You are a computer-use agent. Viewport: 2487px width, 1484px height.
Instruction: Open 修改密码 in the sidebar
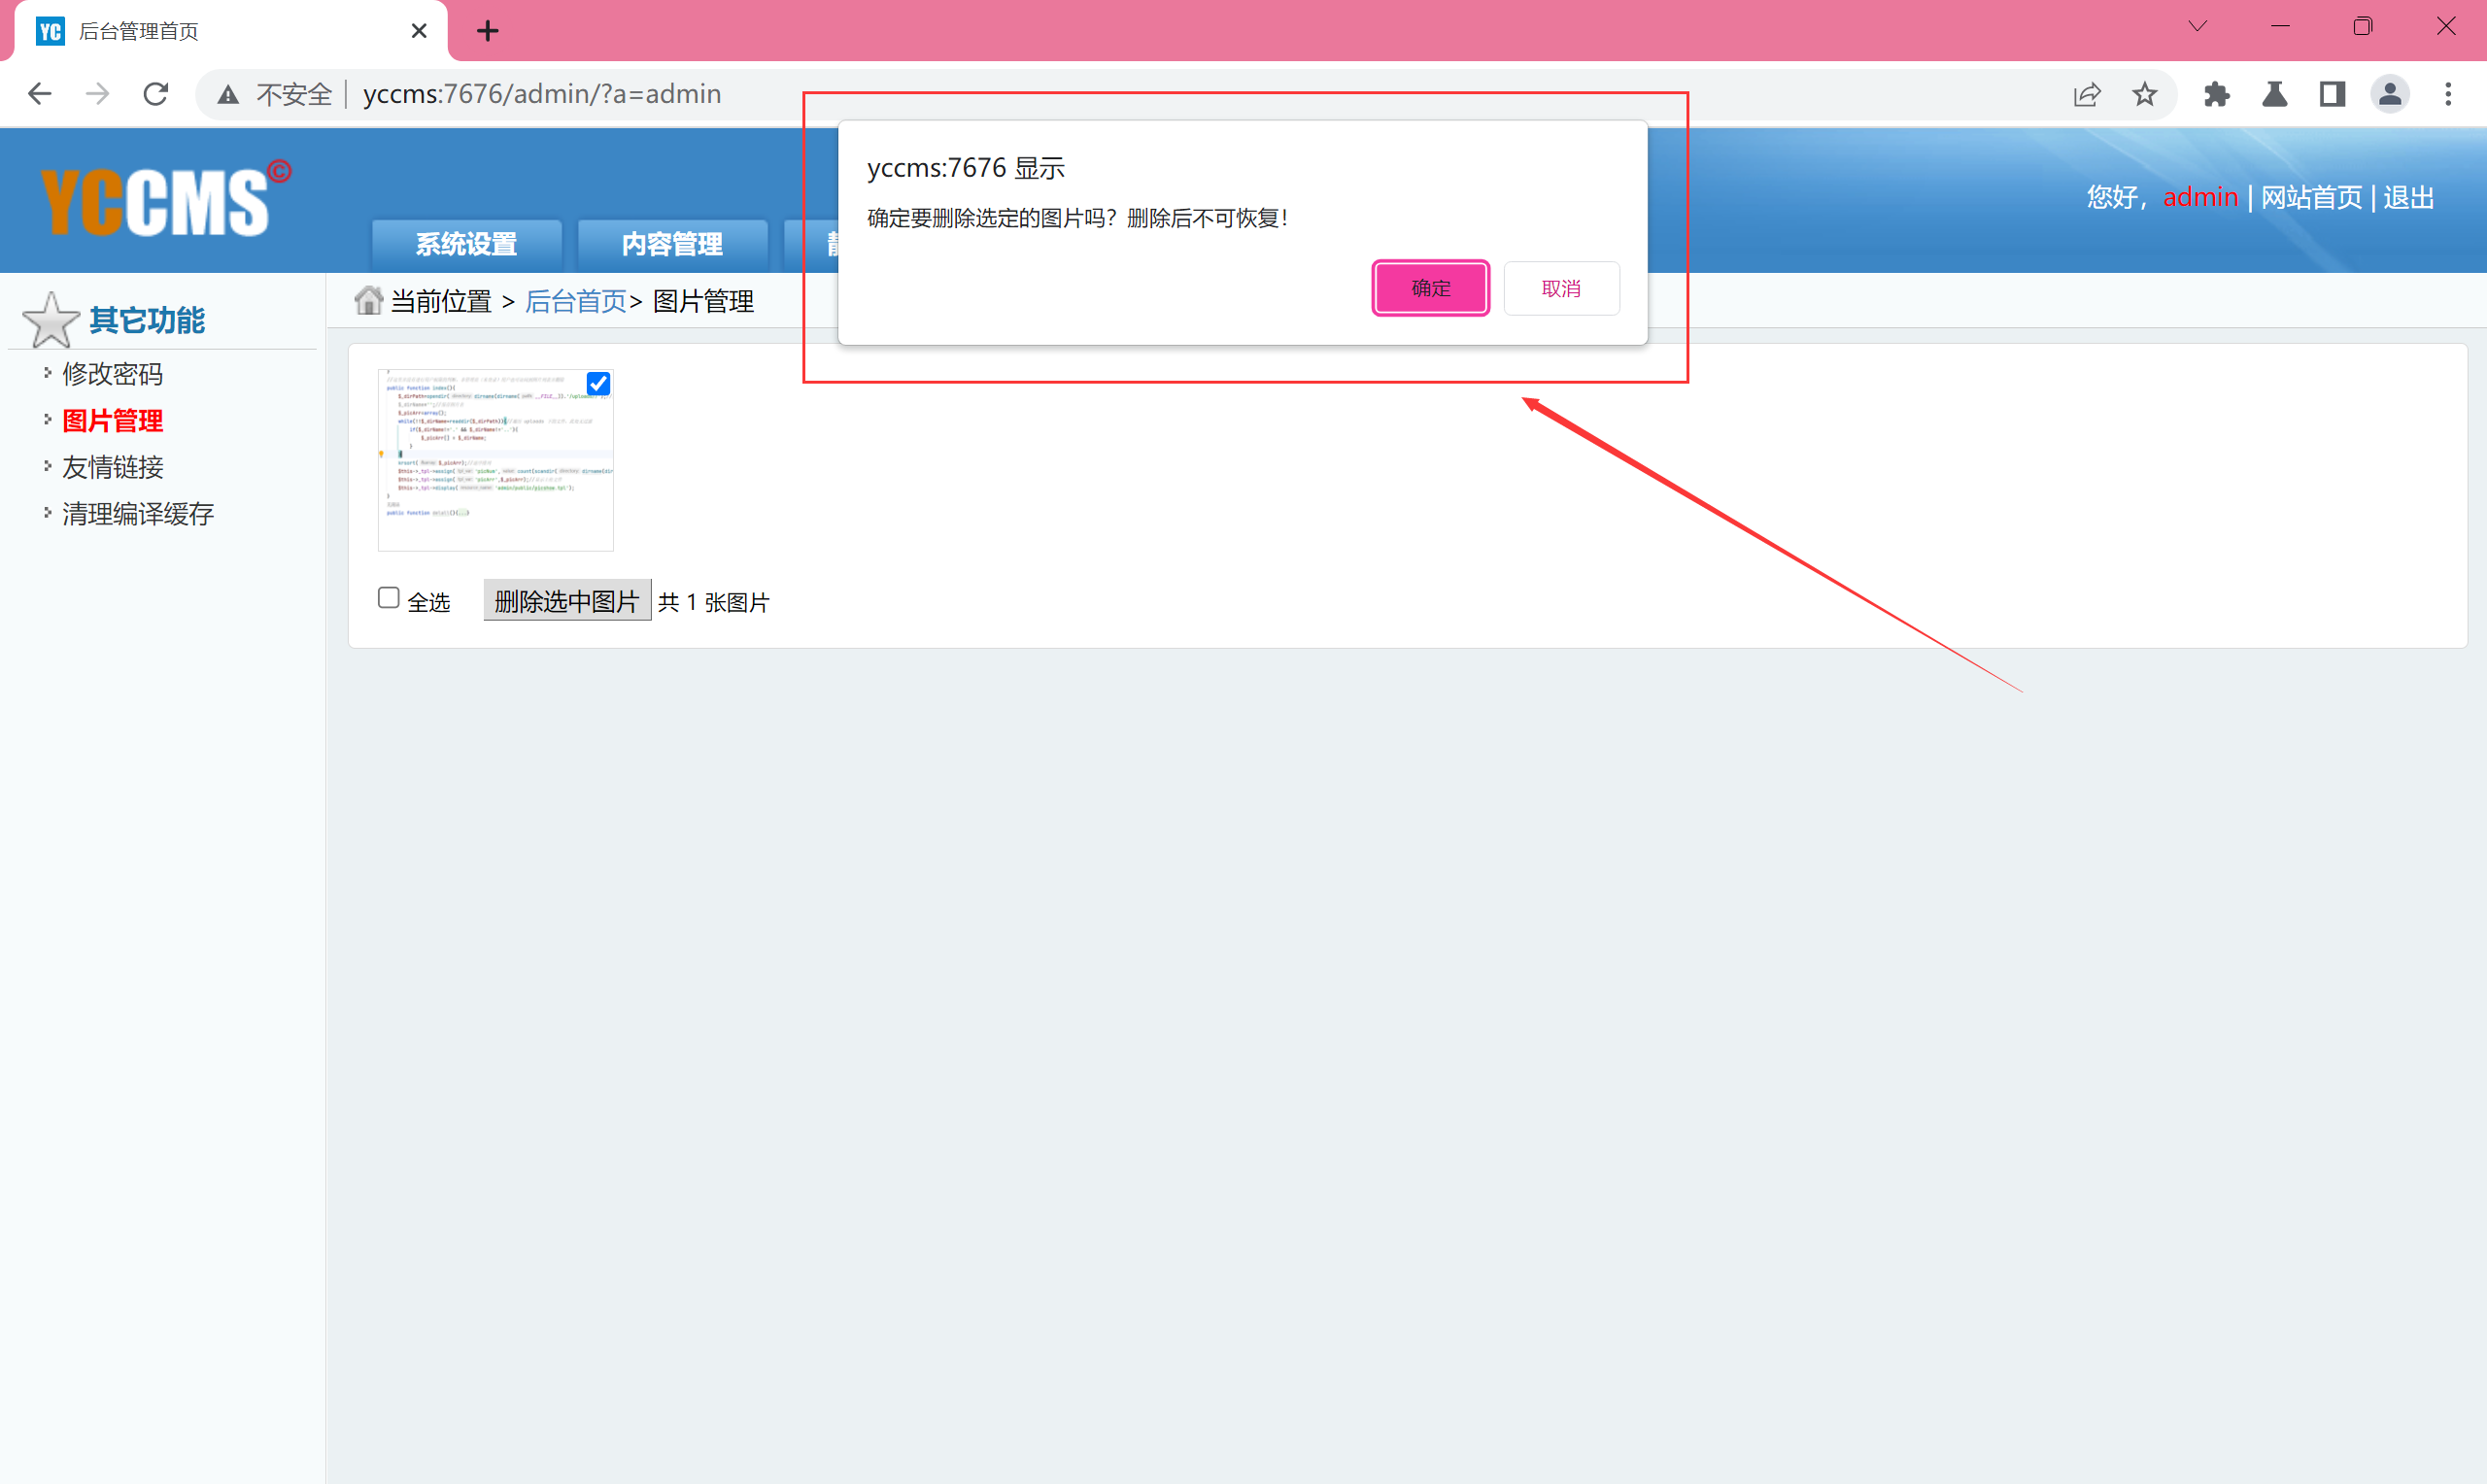pos(112,374)
